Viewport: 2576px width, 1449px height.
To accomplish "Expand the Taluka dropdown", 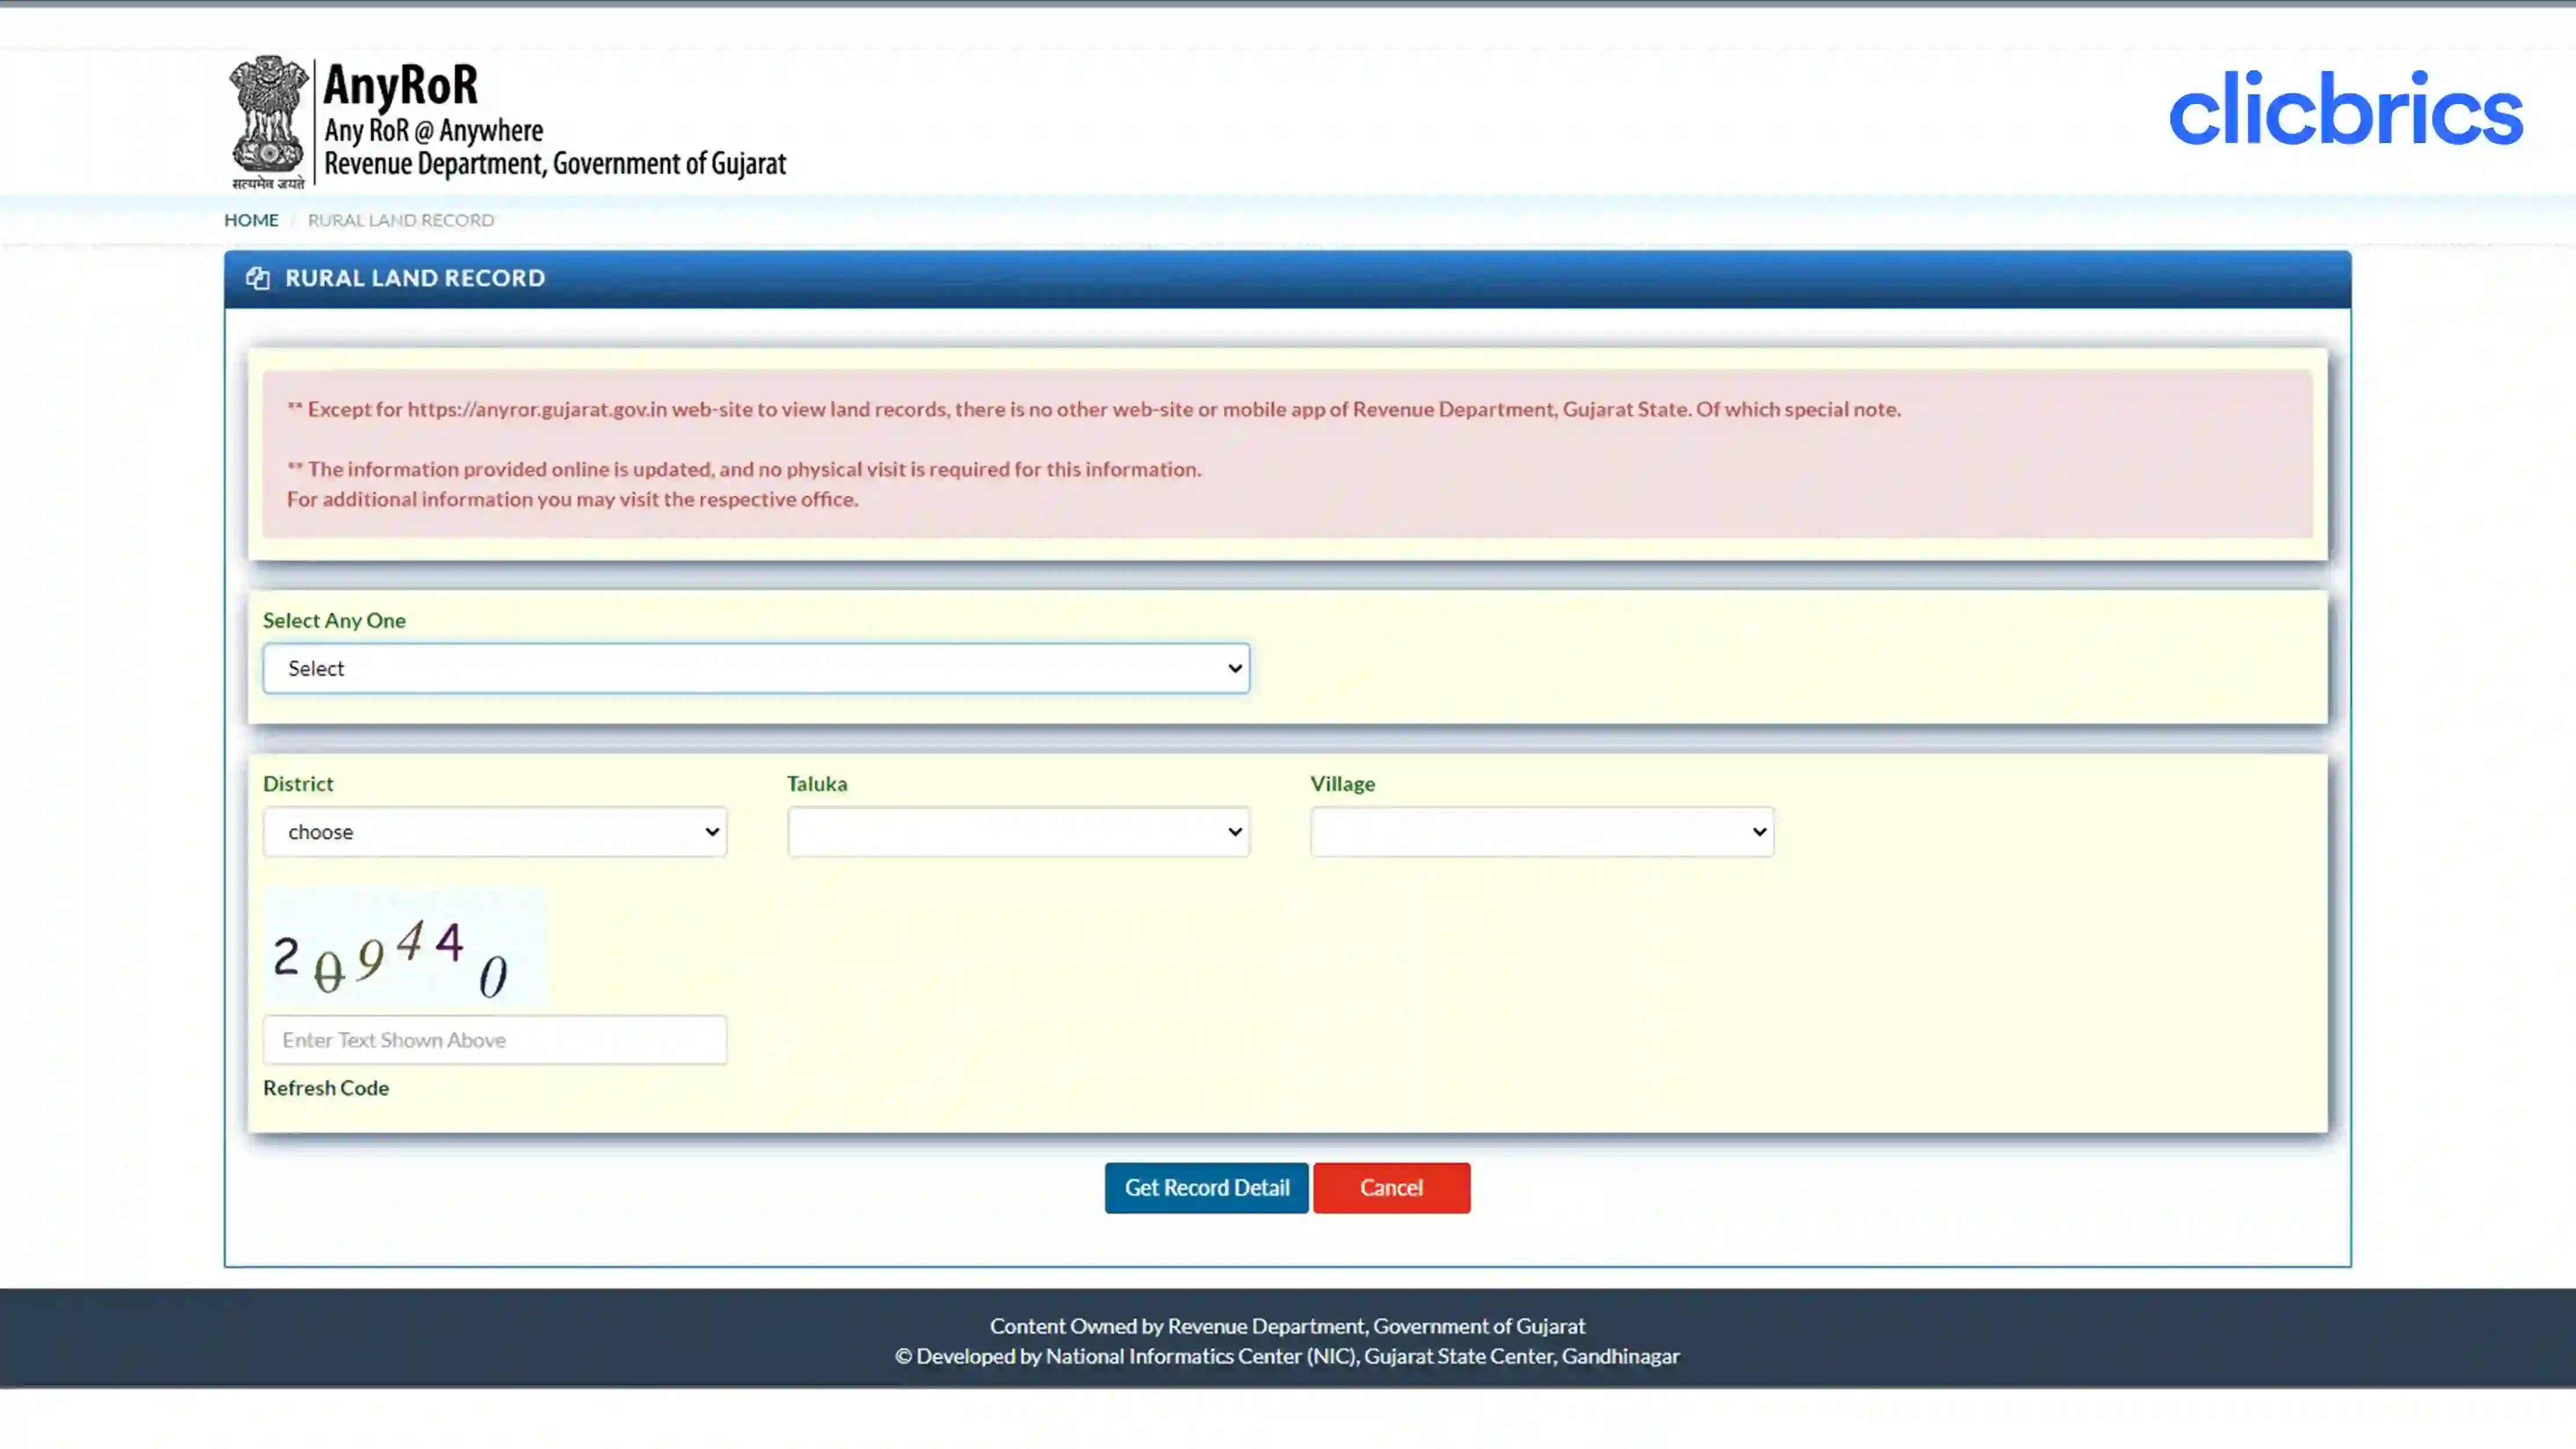I will click(x=1018, y=832).
